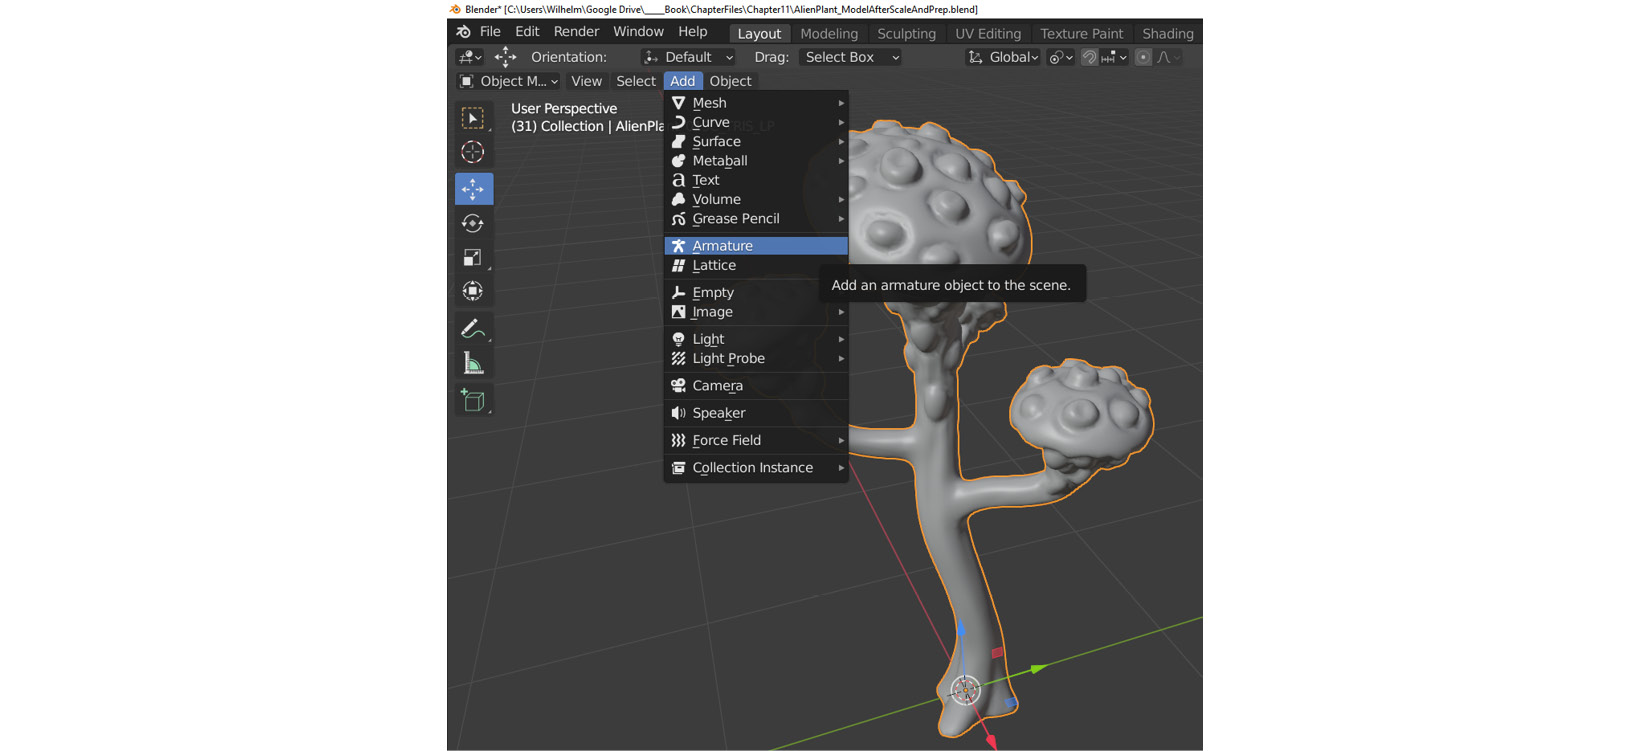This screenshot has width=1650, height=751.
Task: Expand the Volume submenu entry
Action: coord(756,199)
